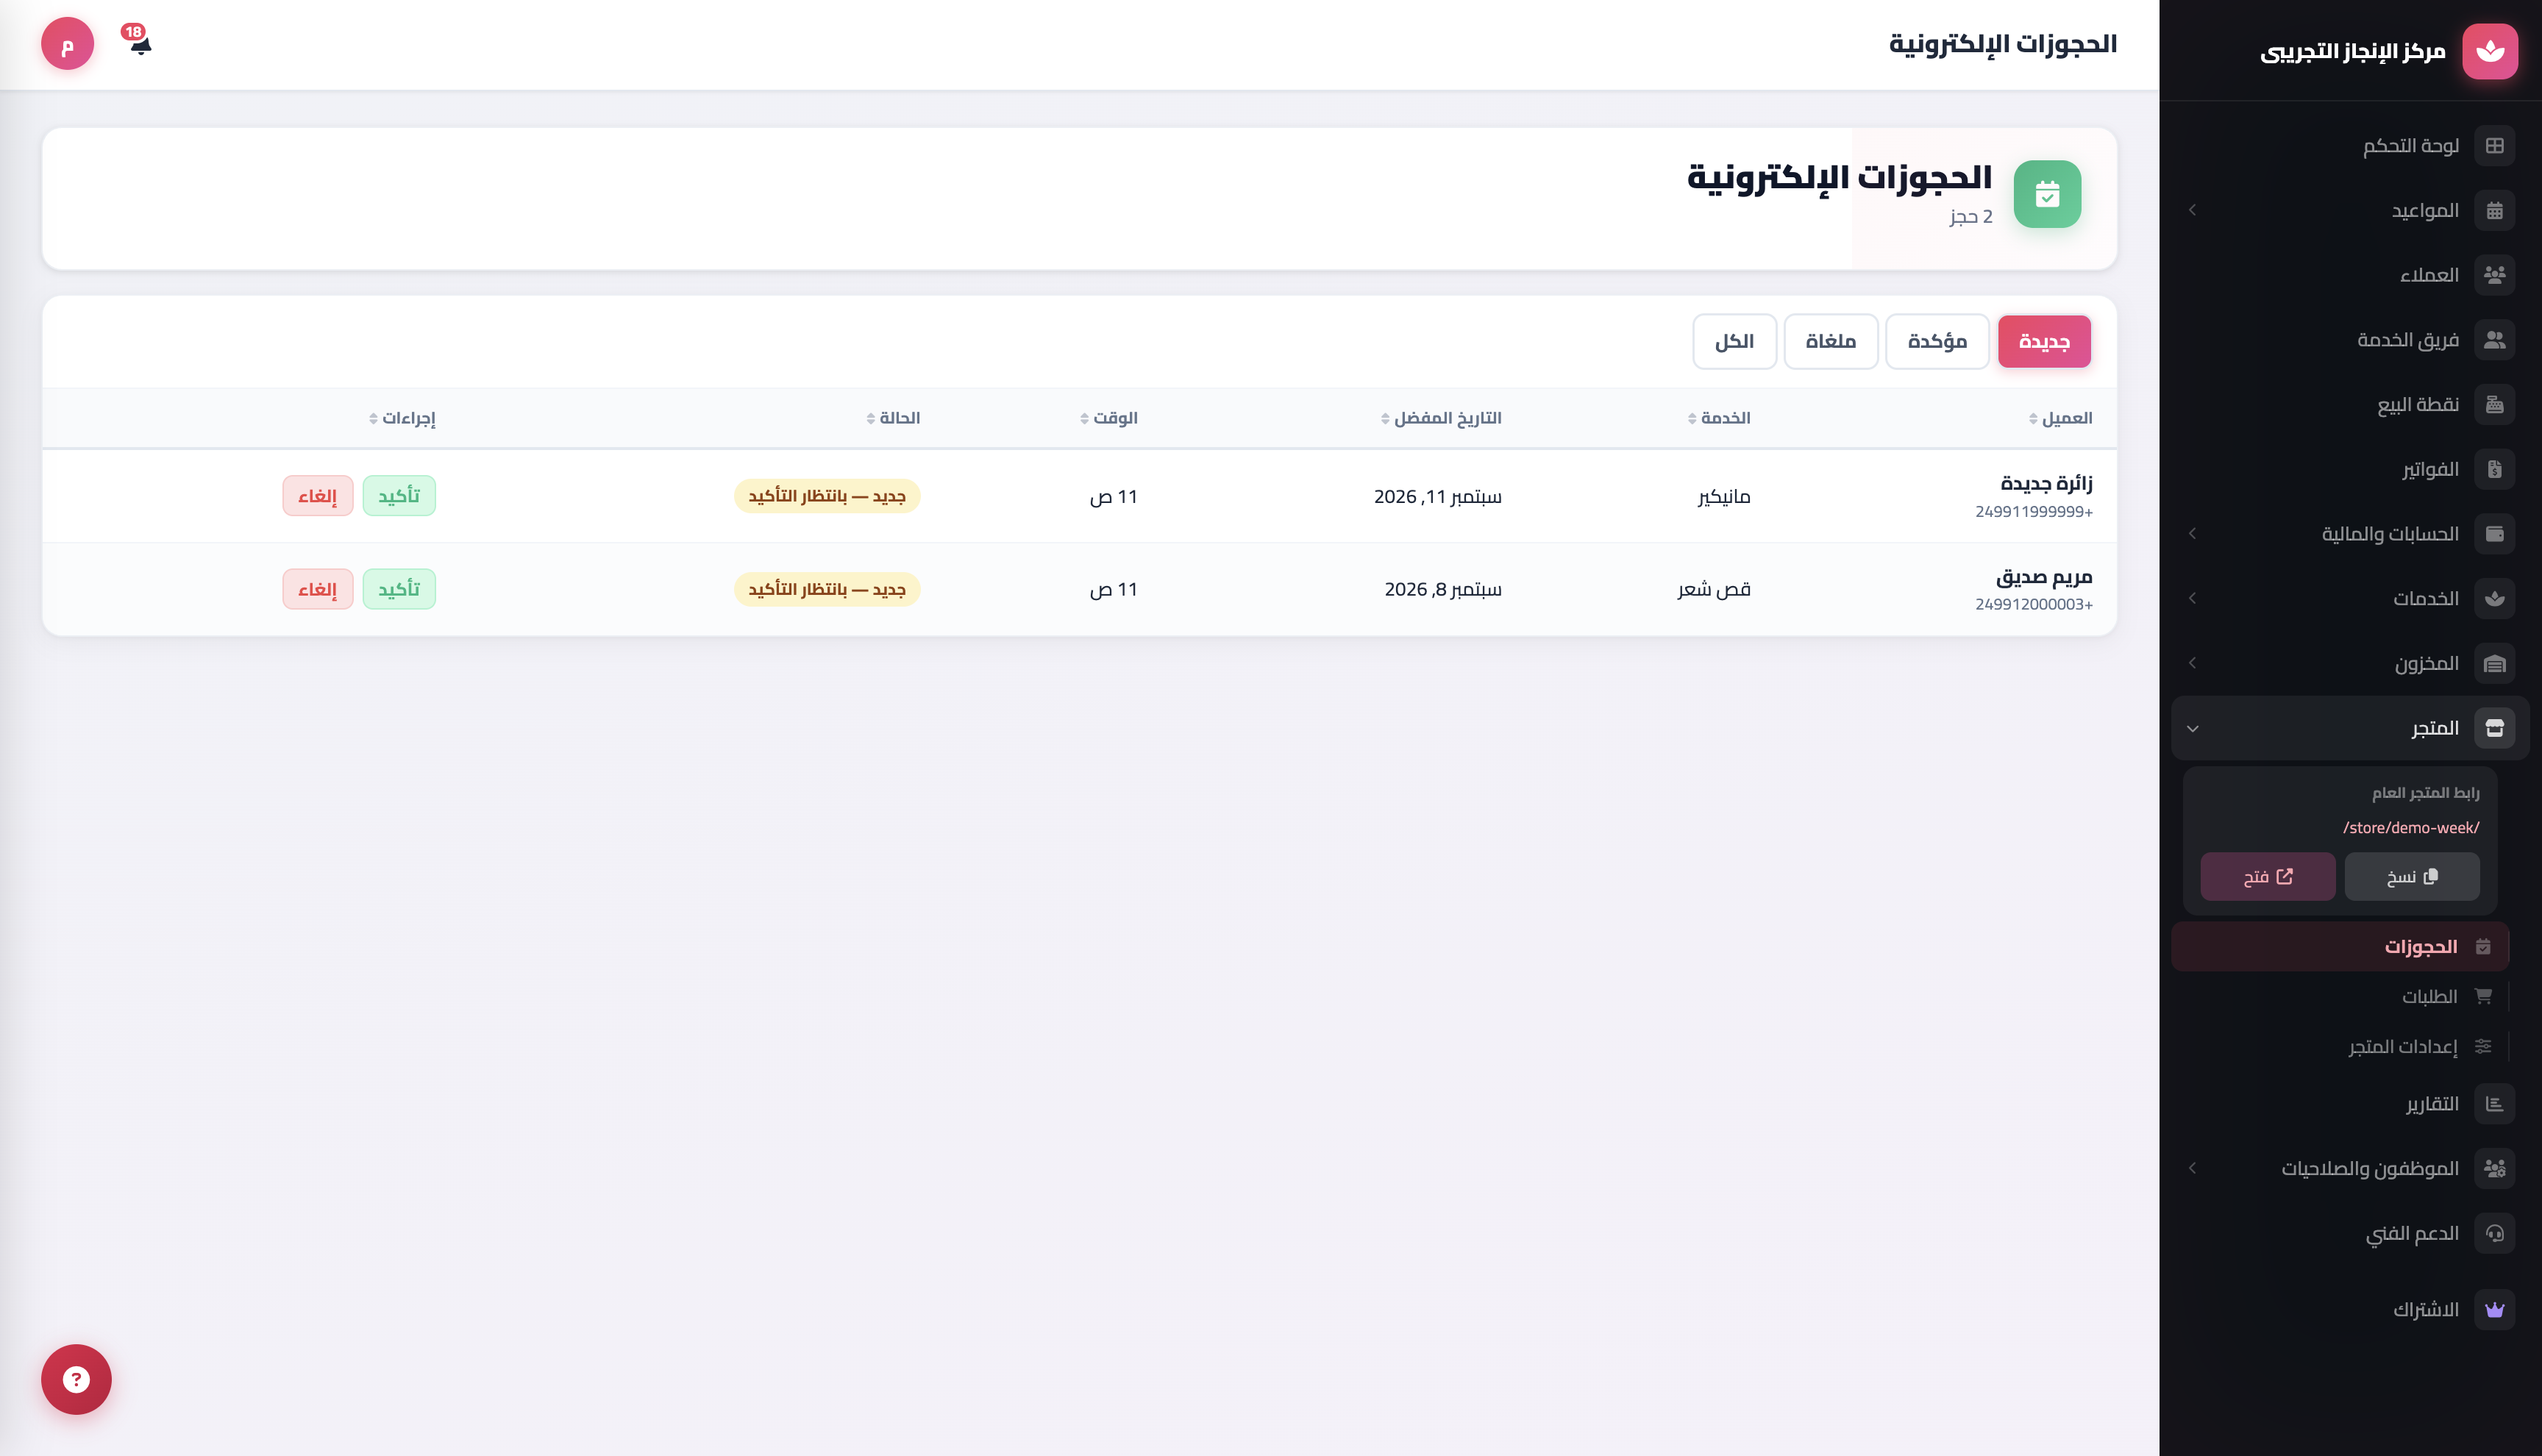Open الحجوزات in the store submenu
Image resolution: width=2542 pixels, height=1456 pixels.
(x=2340, y=946)
